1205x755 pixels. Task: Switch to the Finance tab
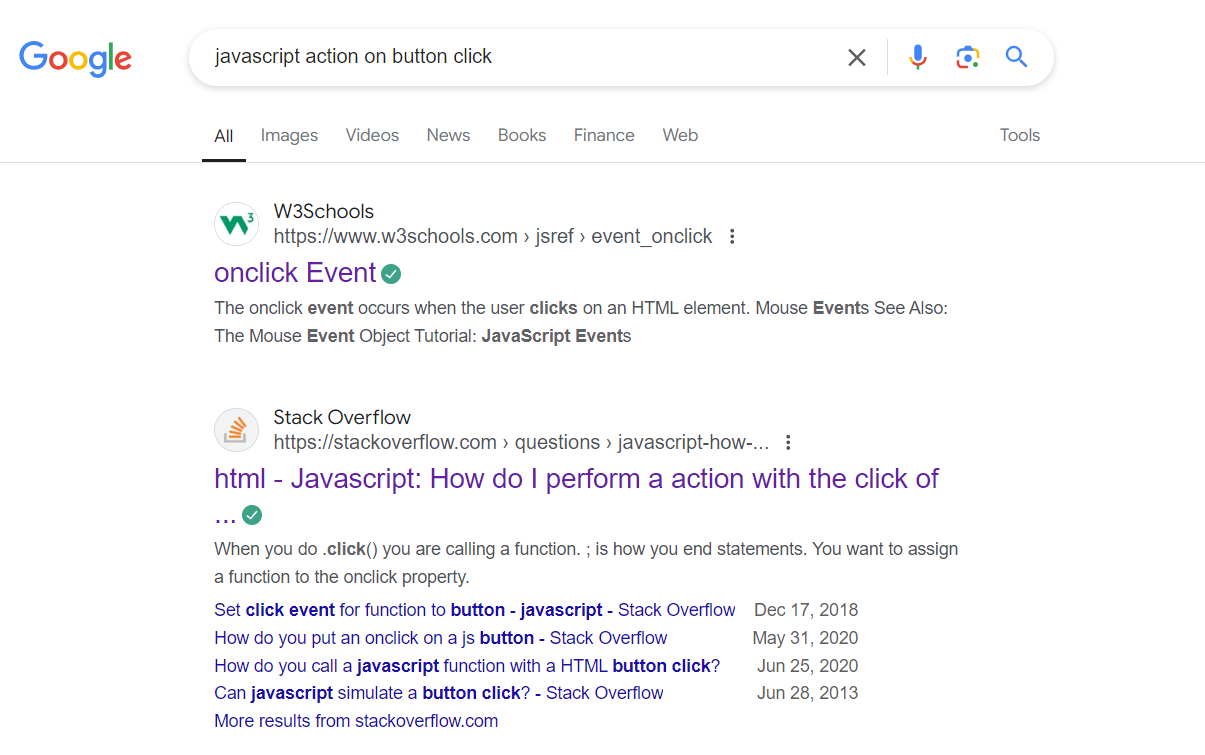604,135
